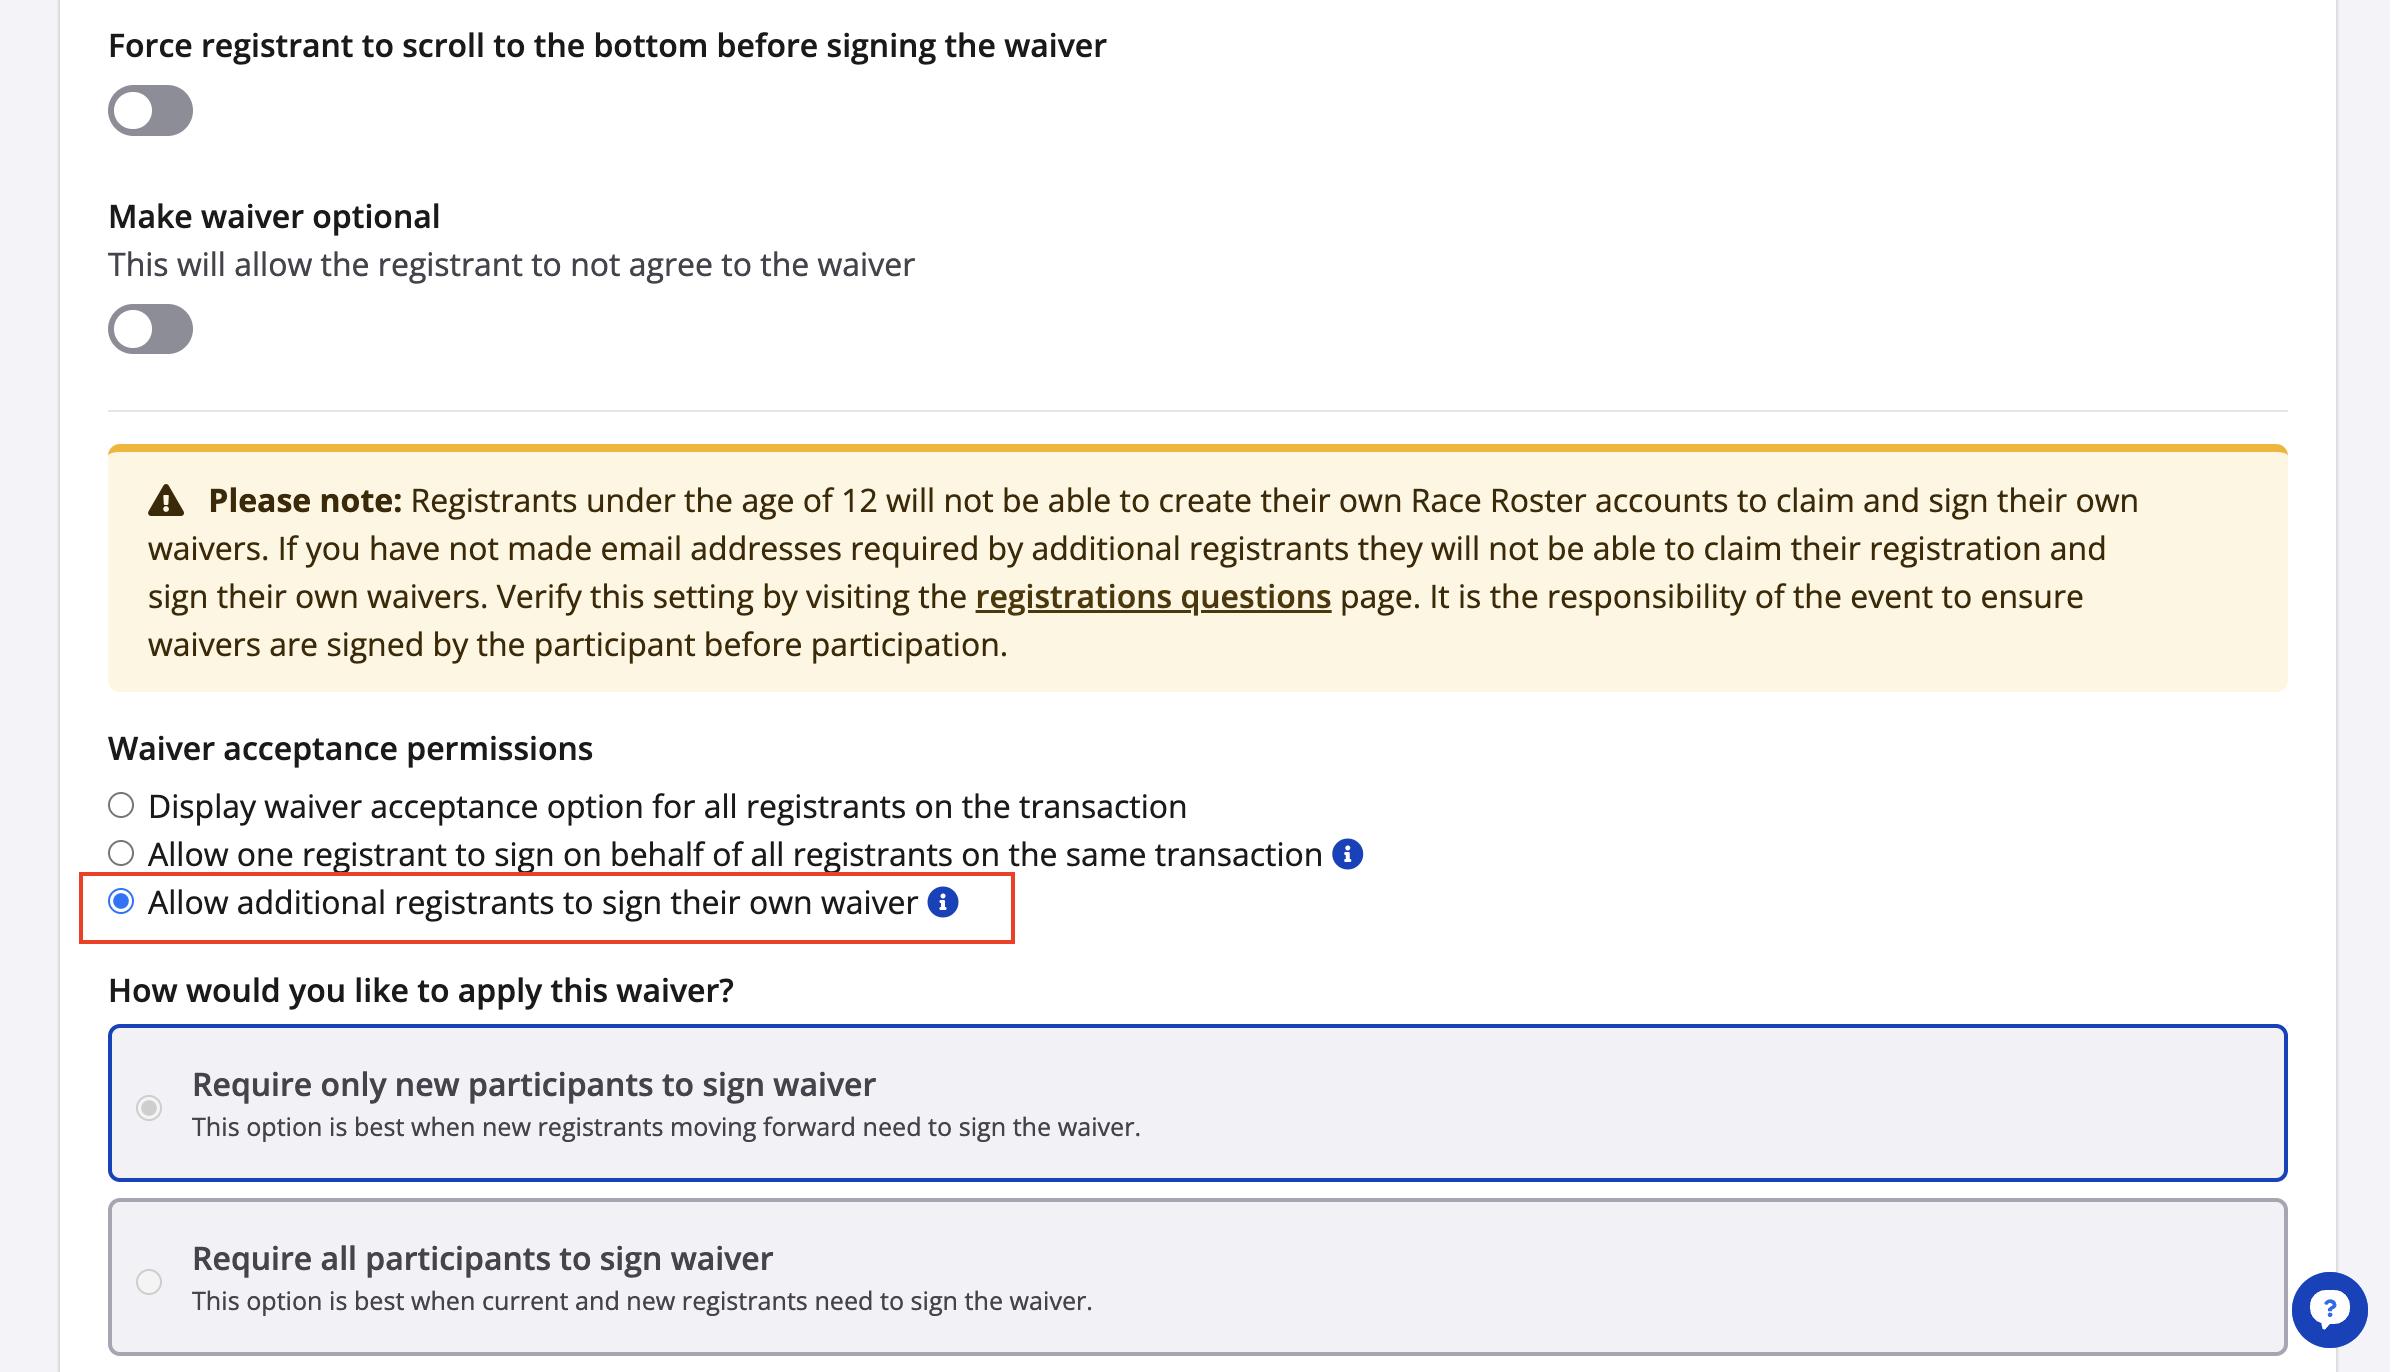The image size is (2390, 1372).
Task: Click the 'Waiver acceptance permissions' heading
Action: [x=350, y=748]
